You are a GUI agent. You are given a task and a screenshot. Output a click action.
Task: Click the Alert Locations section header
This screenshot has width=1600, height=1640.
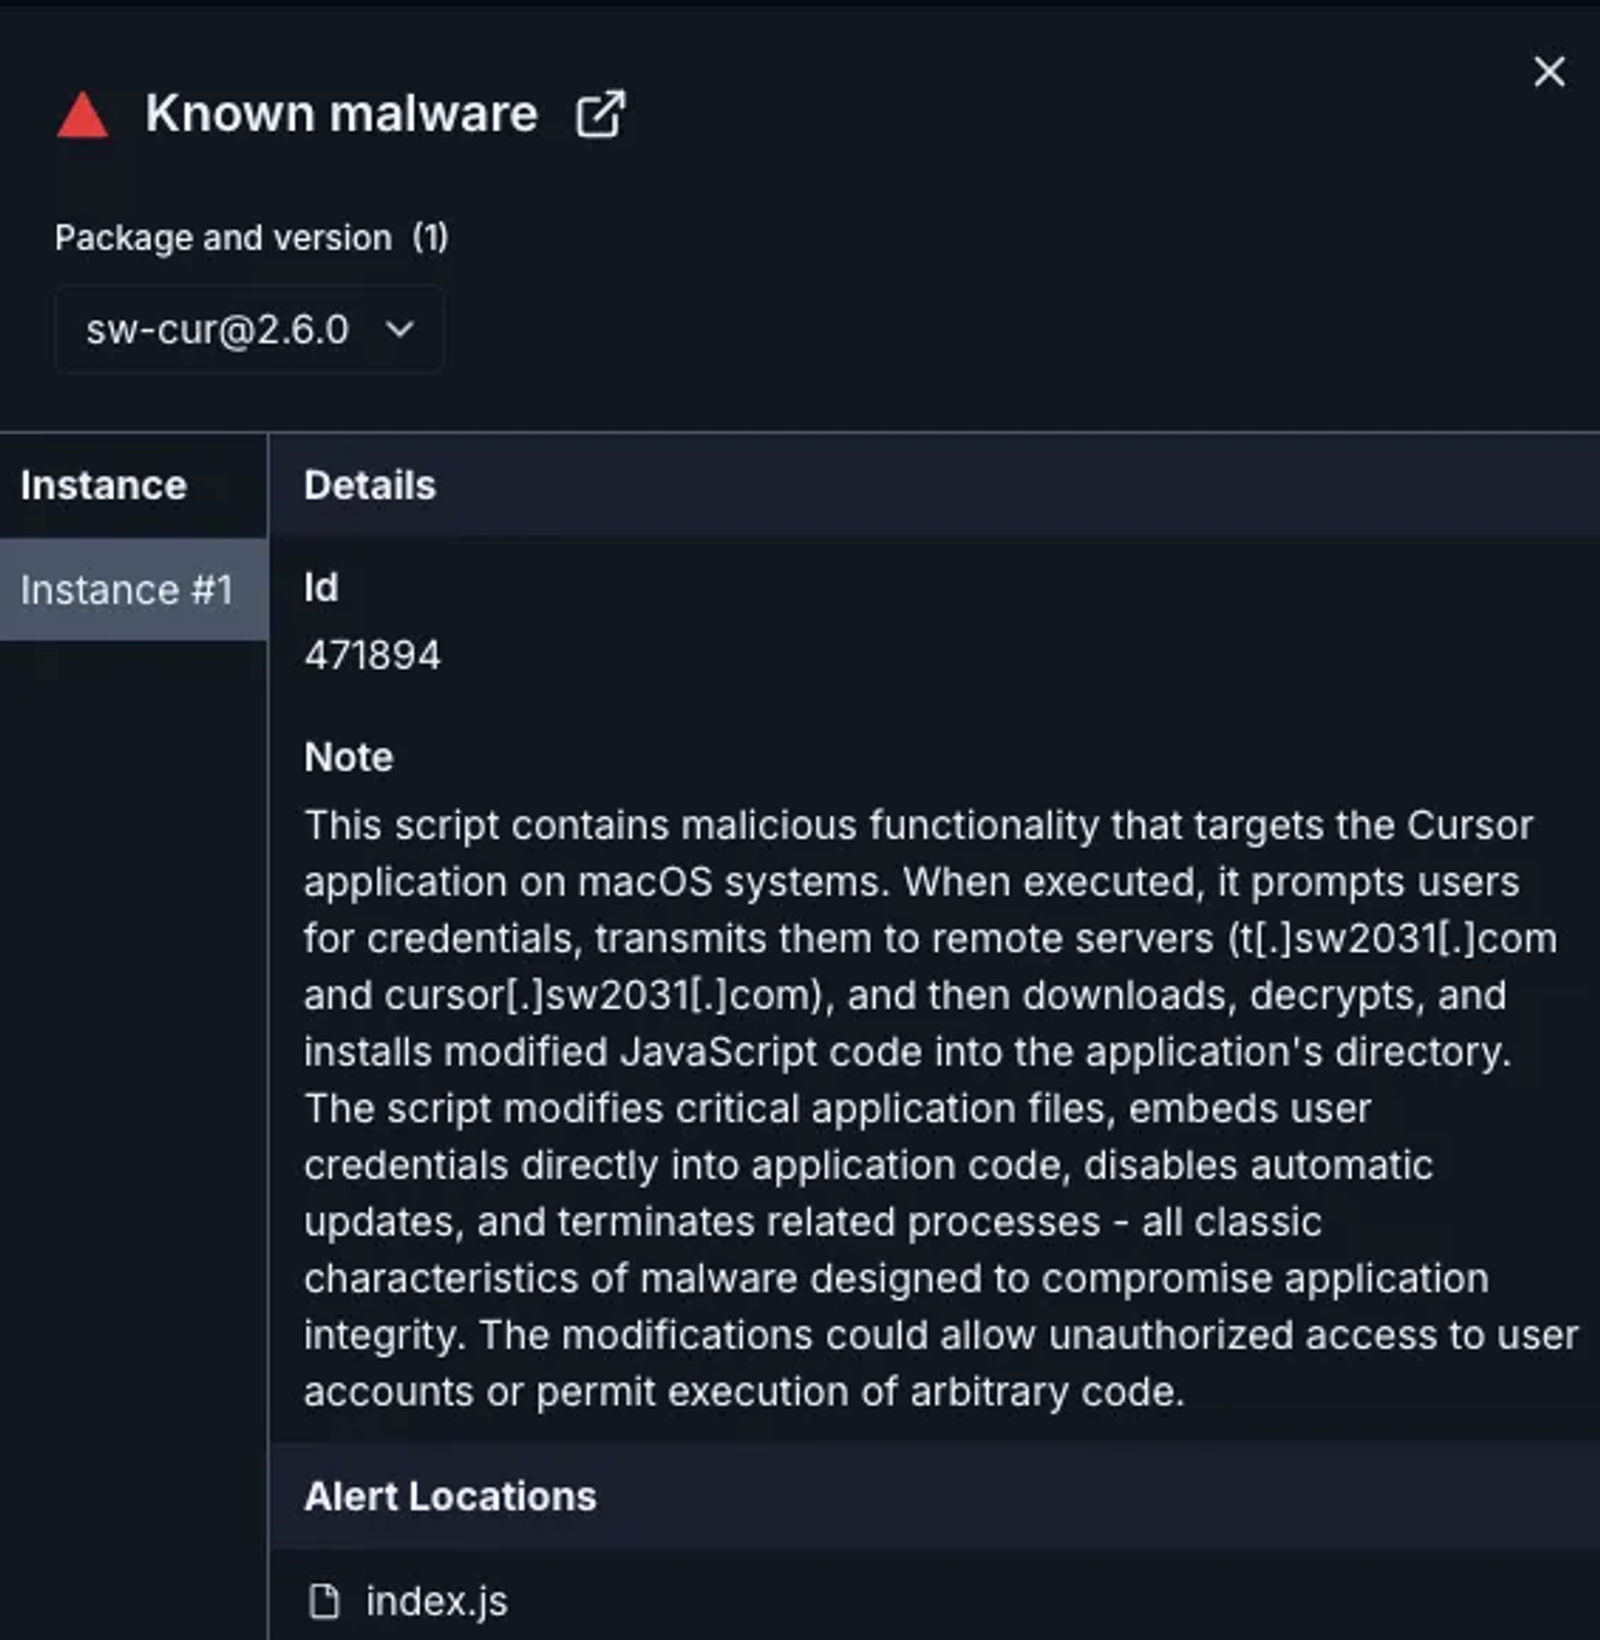point(450,1496)
